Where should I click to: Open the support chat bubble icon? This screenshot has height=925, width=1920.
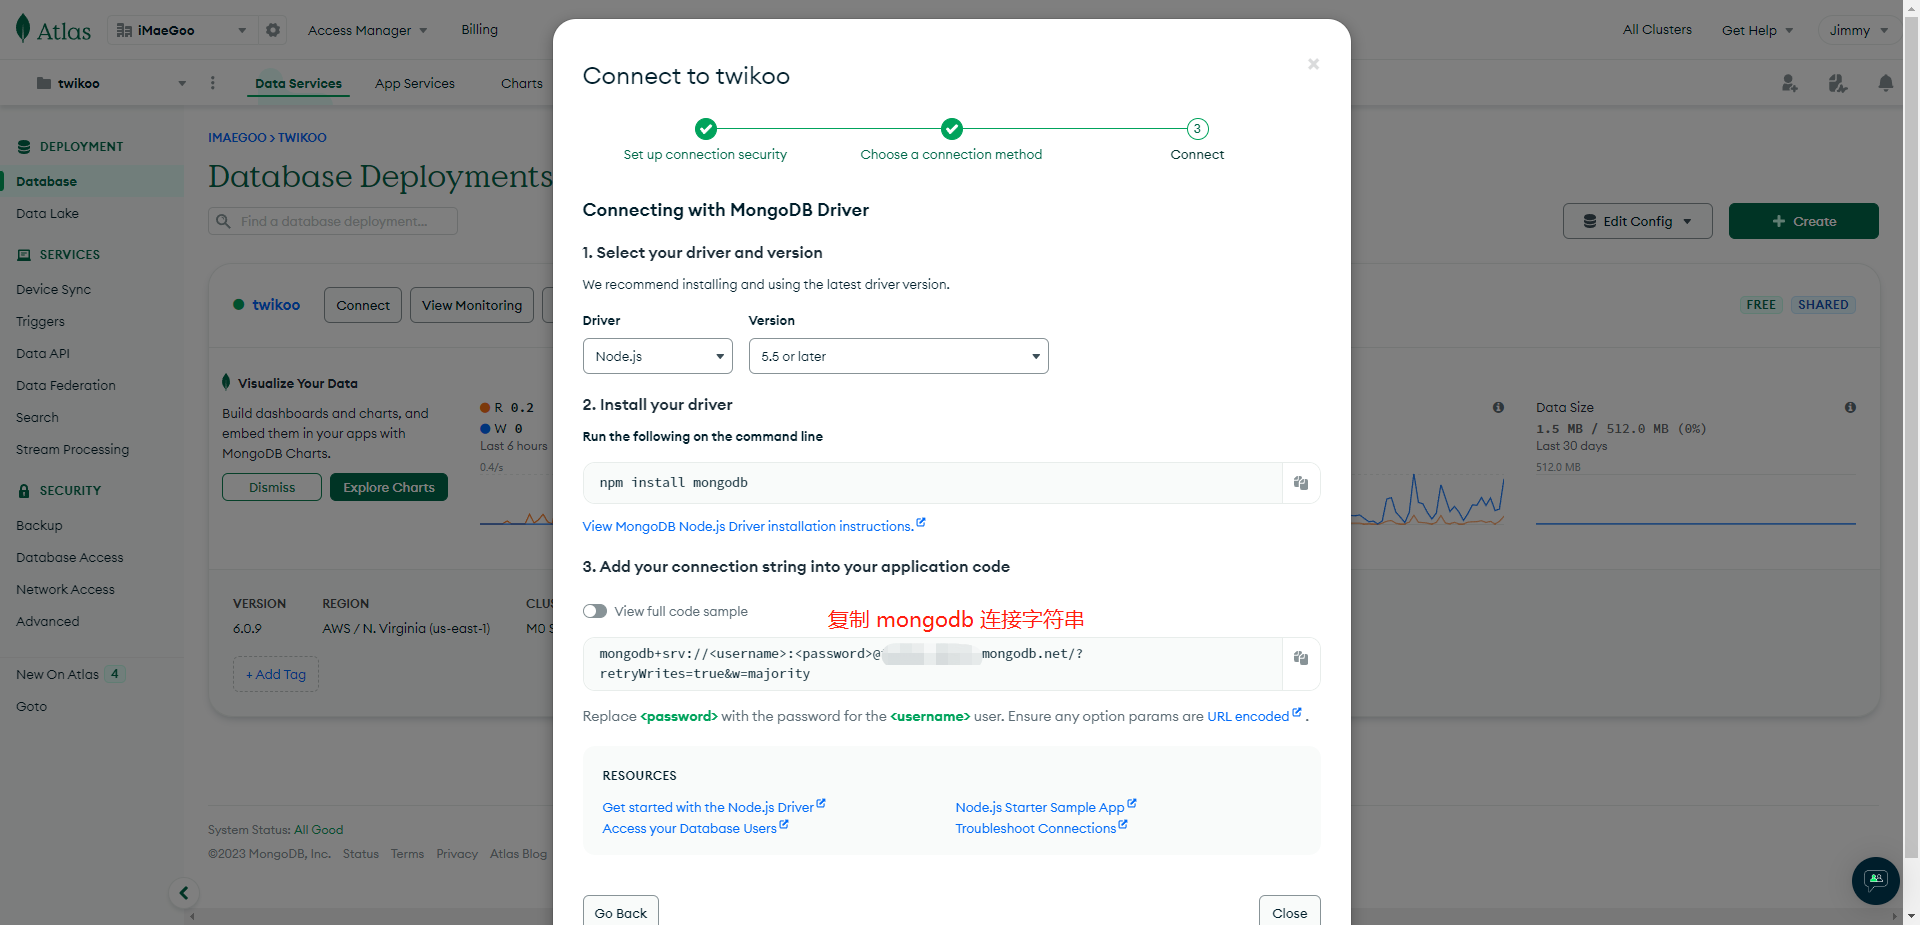coord(1875,880)
